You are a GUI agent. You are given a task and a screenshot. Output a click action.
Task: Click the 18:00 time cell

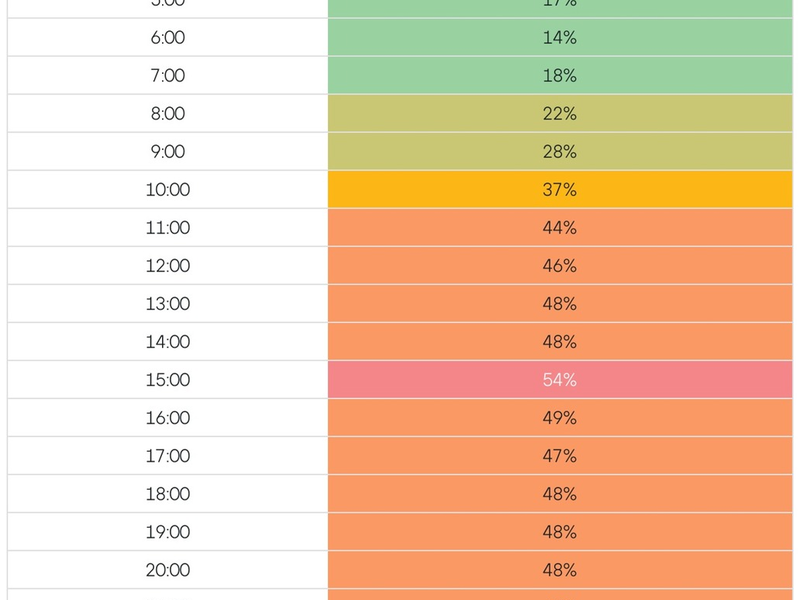(x=168, y=494)
